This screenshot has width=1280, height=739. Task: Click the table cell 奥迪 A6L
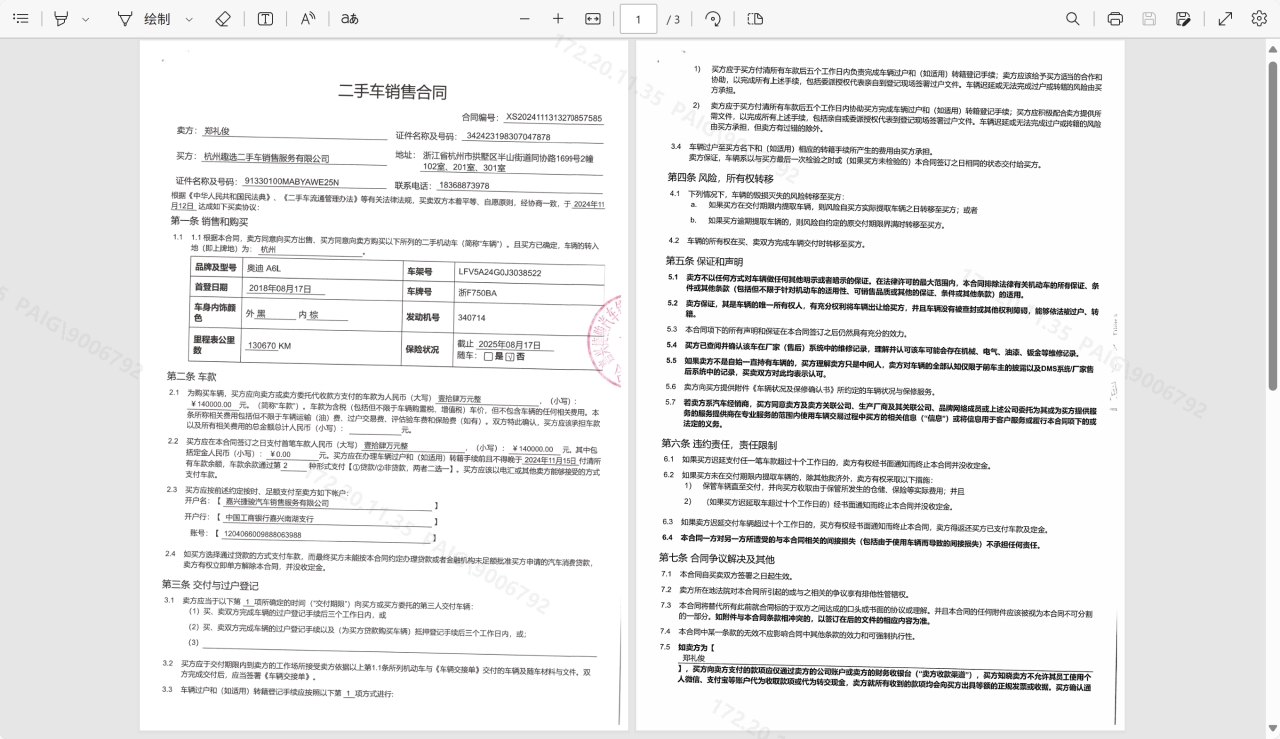click(x=264, y=270)
